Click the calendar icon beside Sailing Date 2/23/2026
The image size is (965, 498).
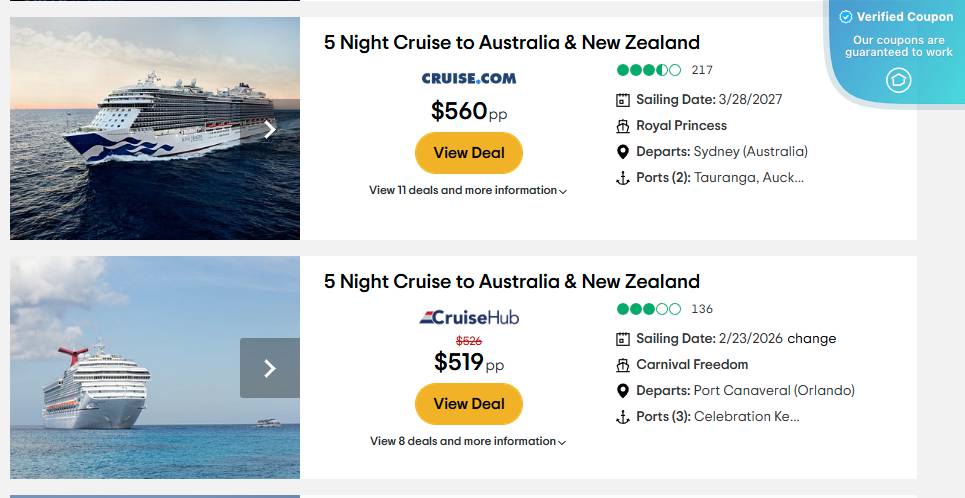click(623, 339)
